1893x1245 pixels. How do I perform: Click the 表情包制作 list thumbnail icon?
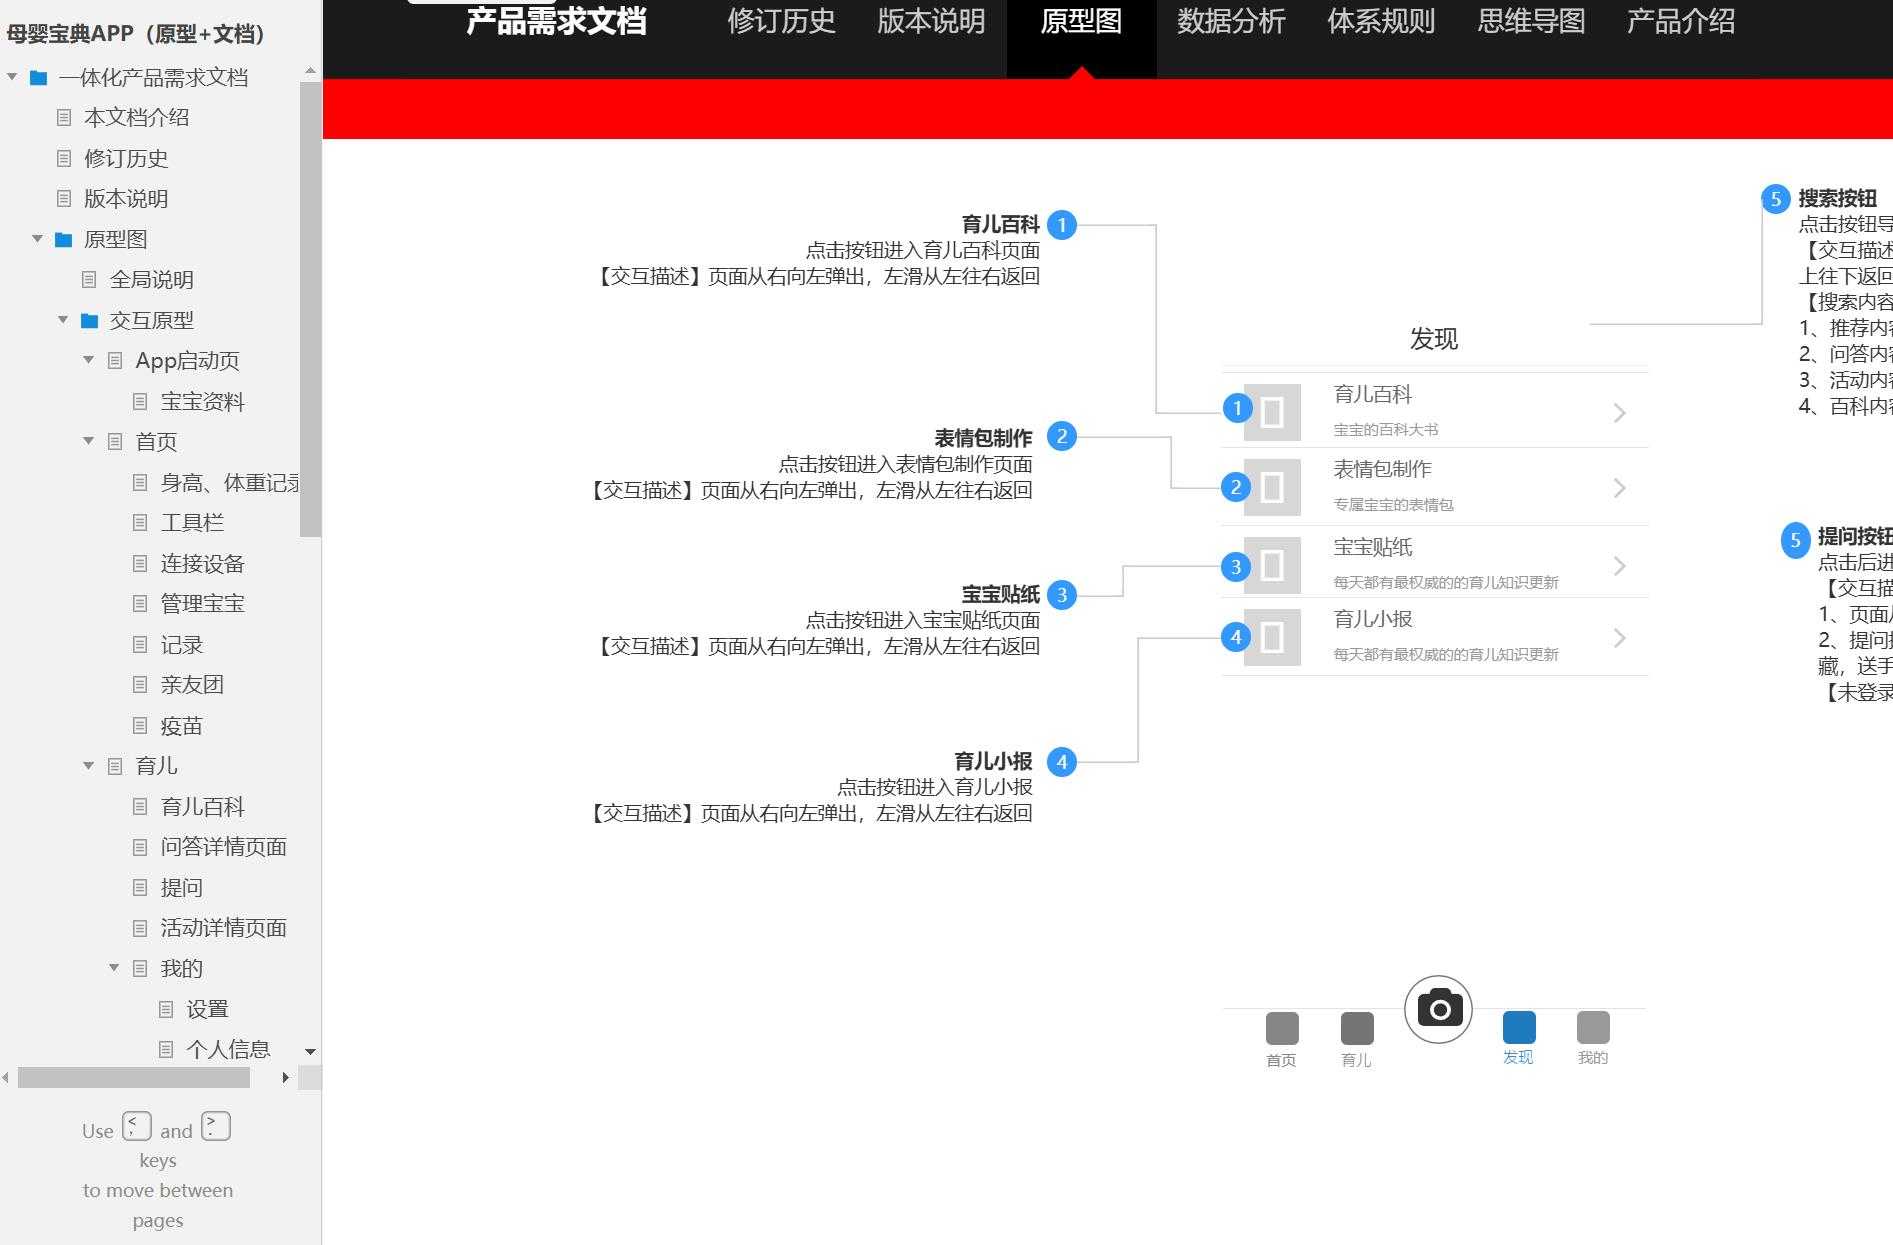point(1272,486)
